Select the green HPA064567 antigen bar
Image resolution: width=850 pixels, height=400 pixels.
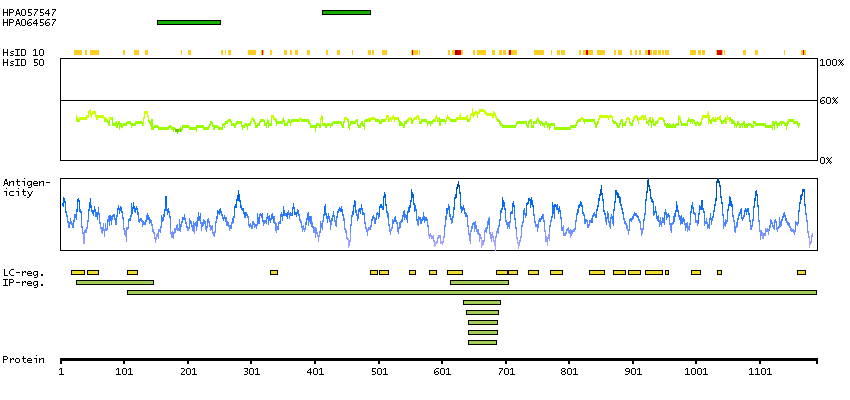click(188, 22)
